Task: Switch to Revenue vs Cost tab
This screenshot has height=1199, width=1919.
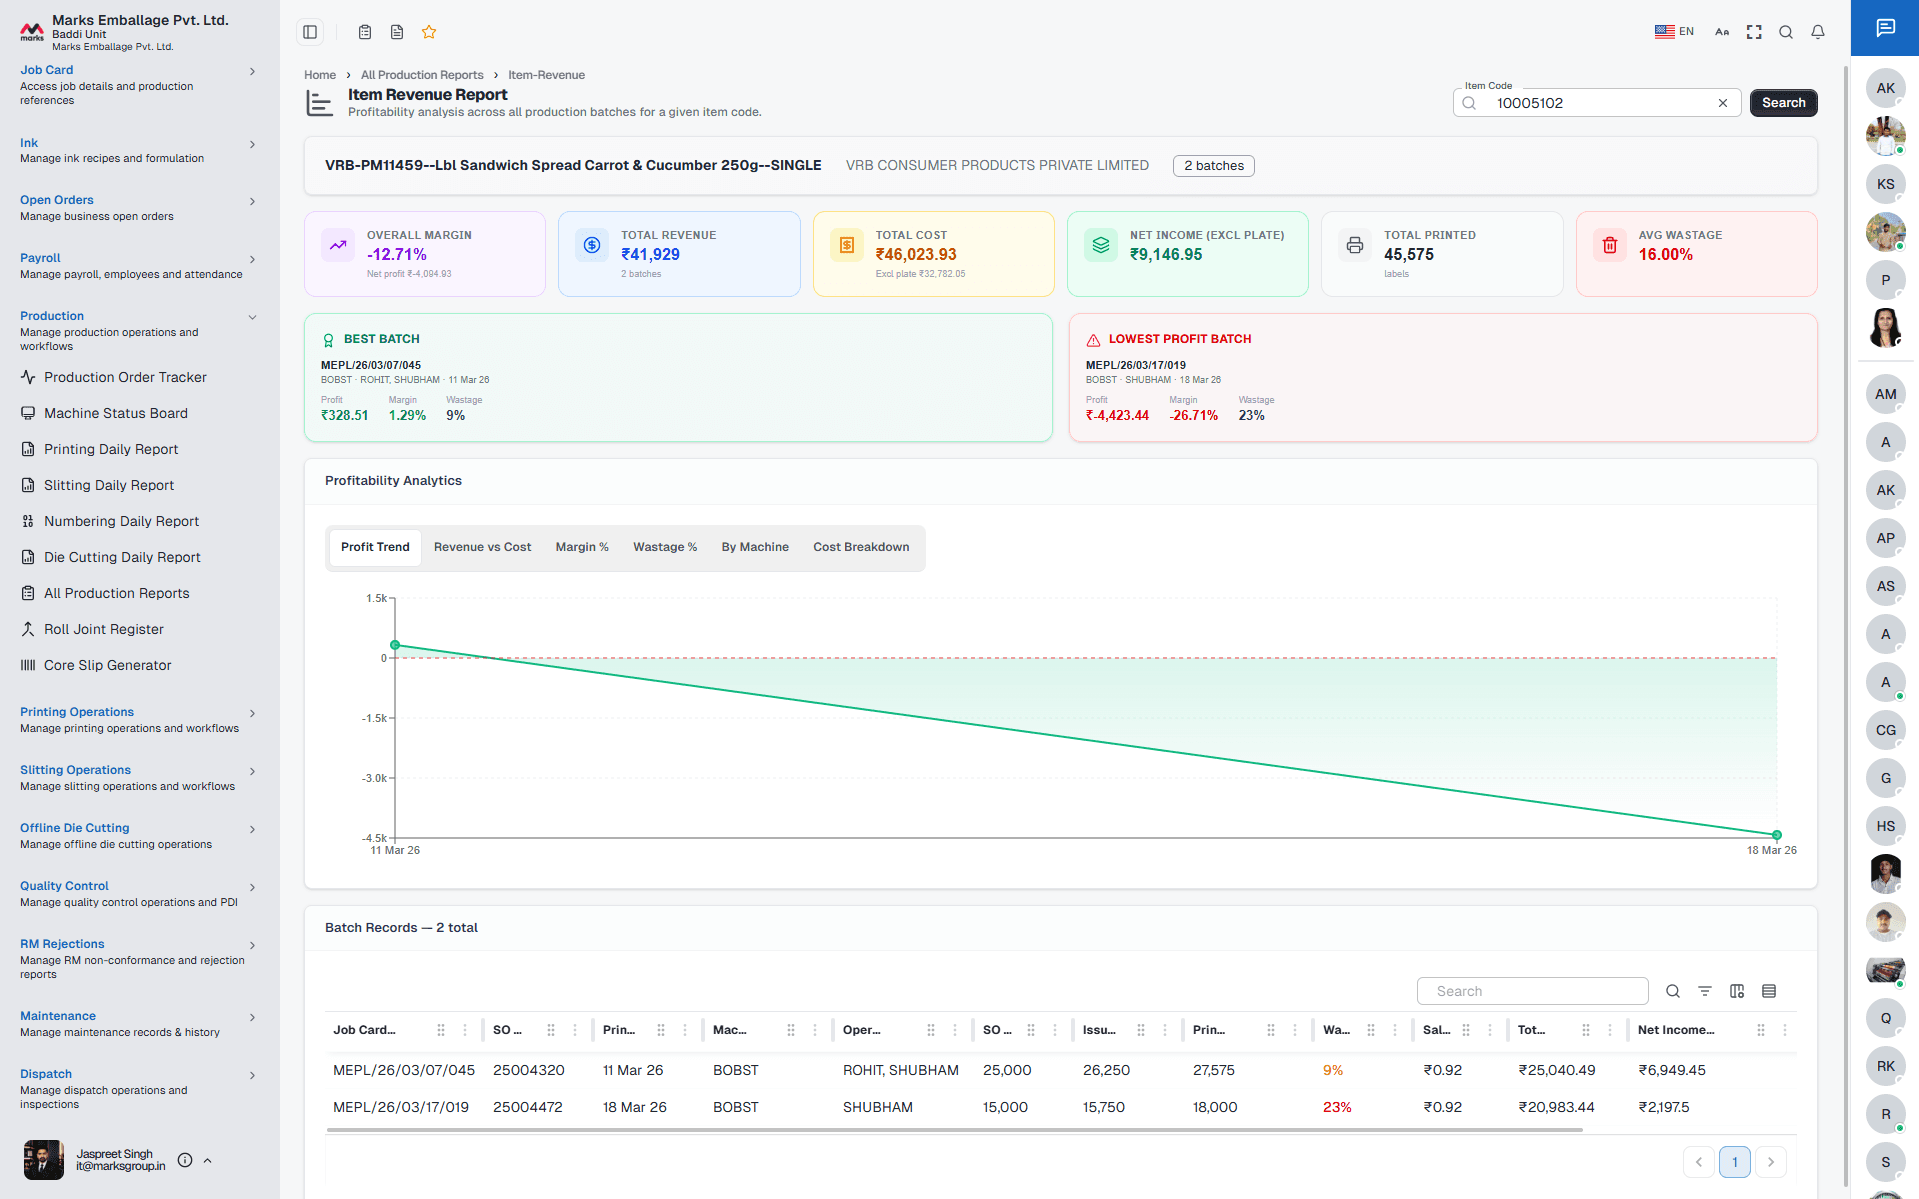Action: [482, 547]
